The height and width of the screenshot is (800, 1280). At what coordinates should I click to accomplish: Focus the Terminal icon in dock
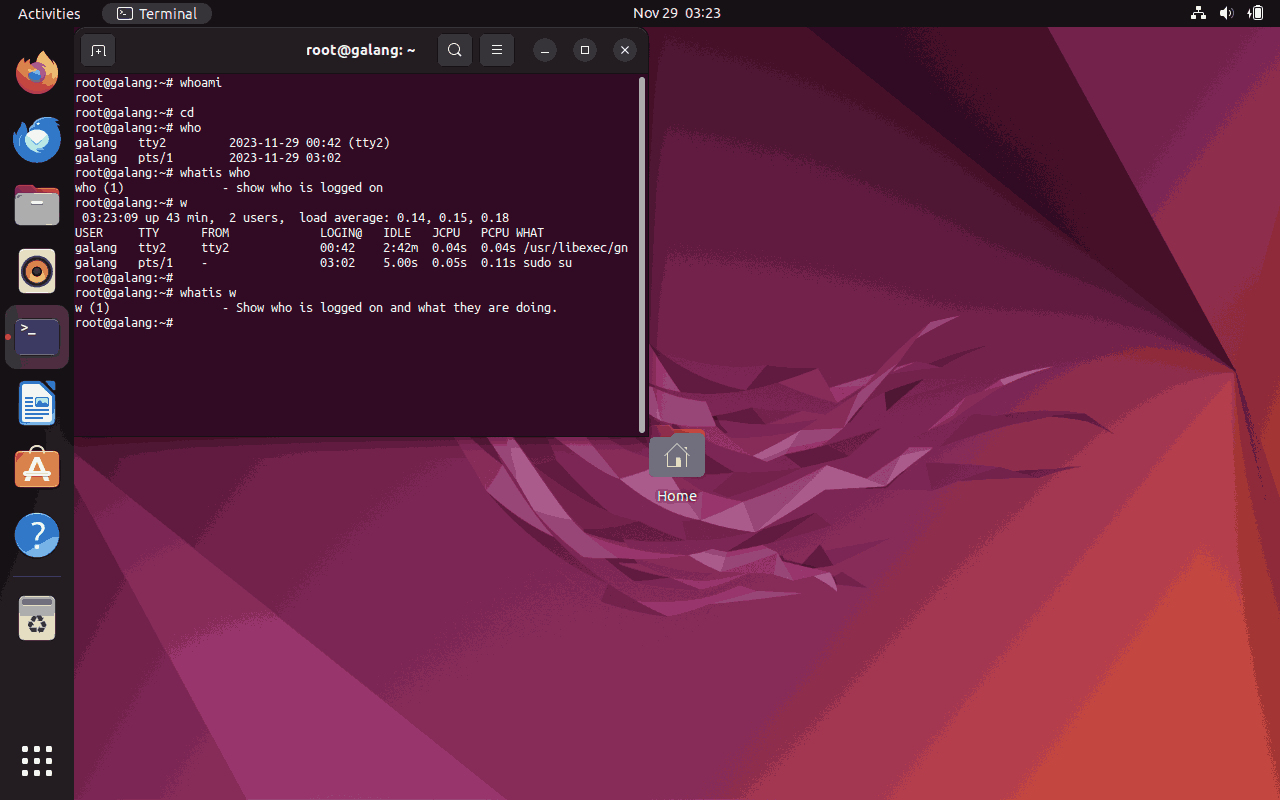[37, 337]
